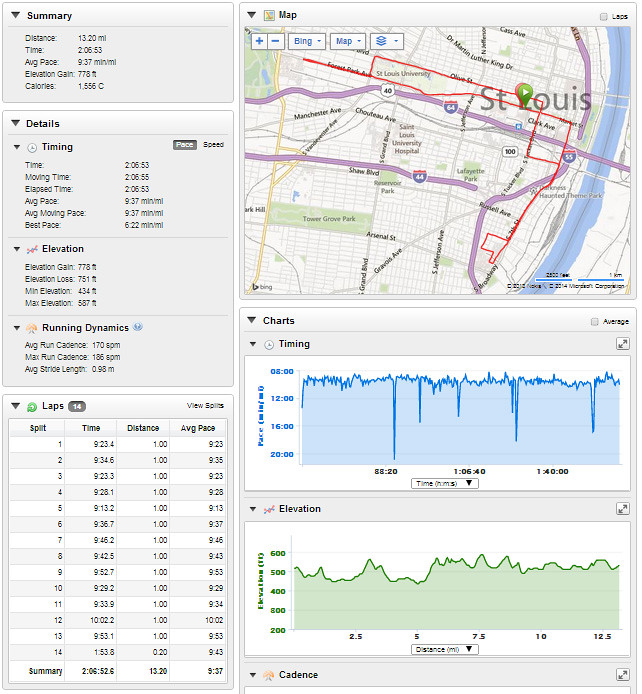Click the Elevation chart icon

click(269, 510)
